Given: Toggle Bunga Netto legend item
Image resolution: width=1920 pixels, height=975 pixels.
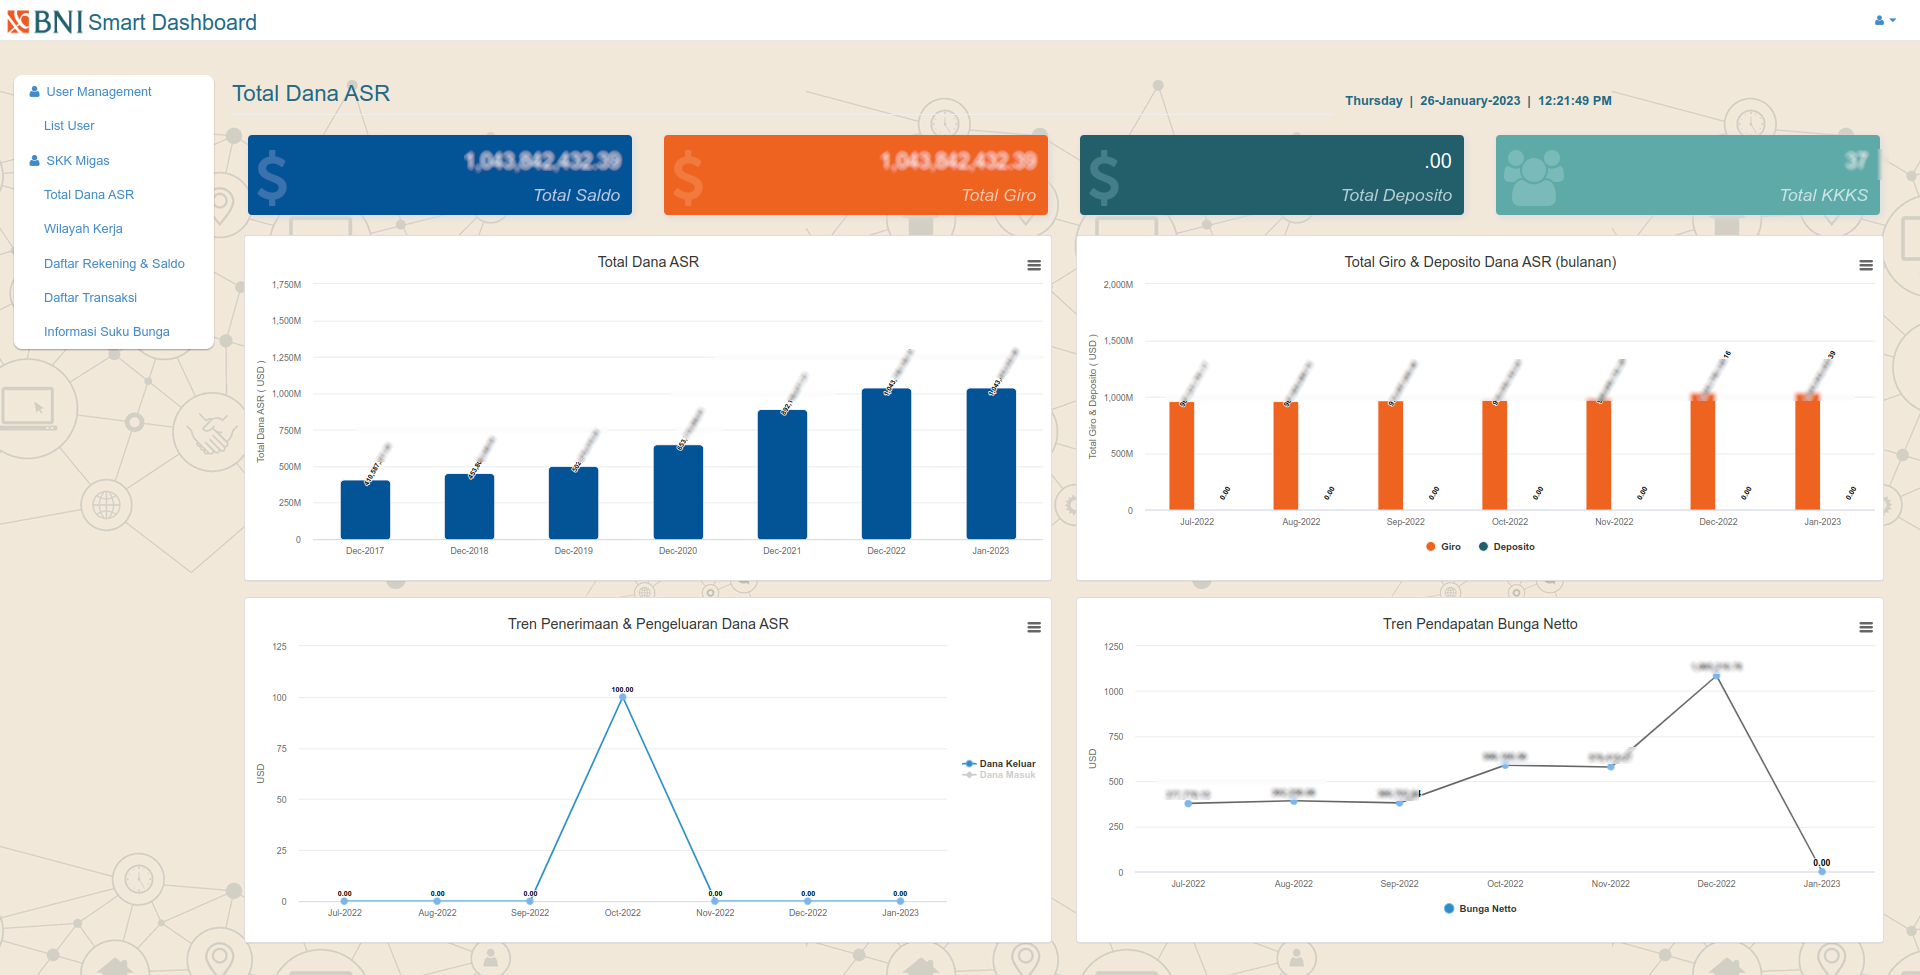Looking at the screenshot, I should [x=1481, y=909].
